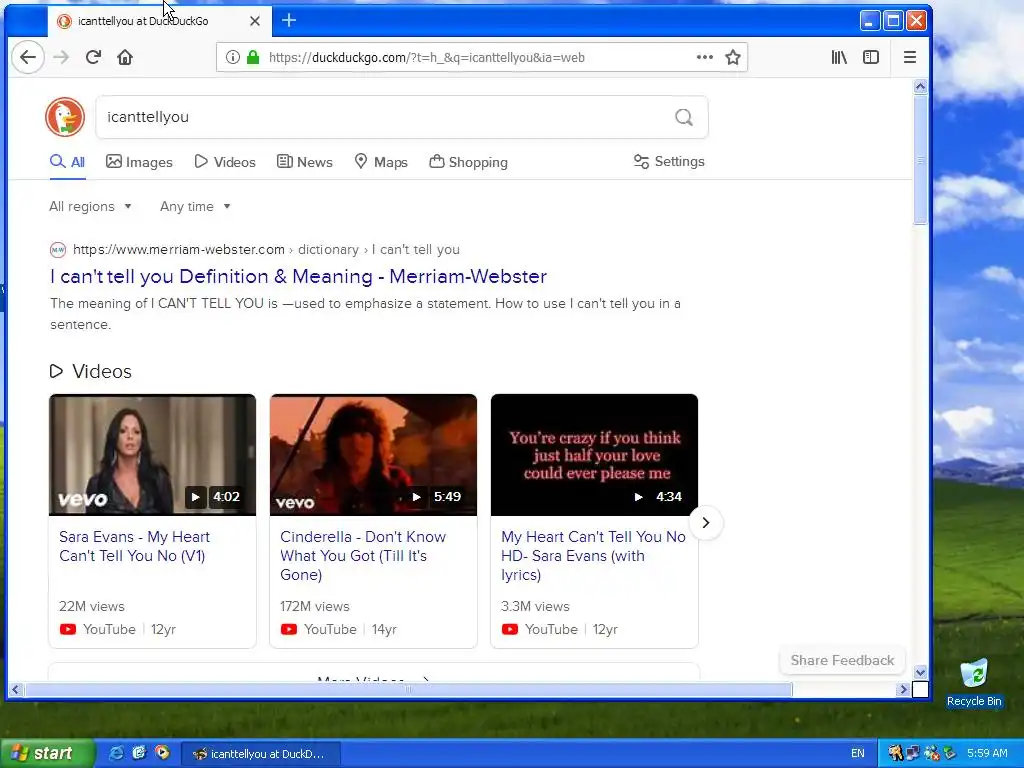
Task: Click the media player quick launch icon
Action: point(162,753)
